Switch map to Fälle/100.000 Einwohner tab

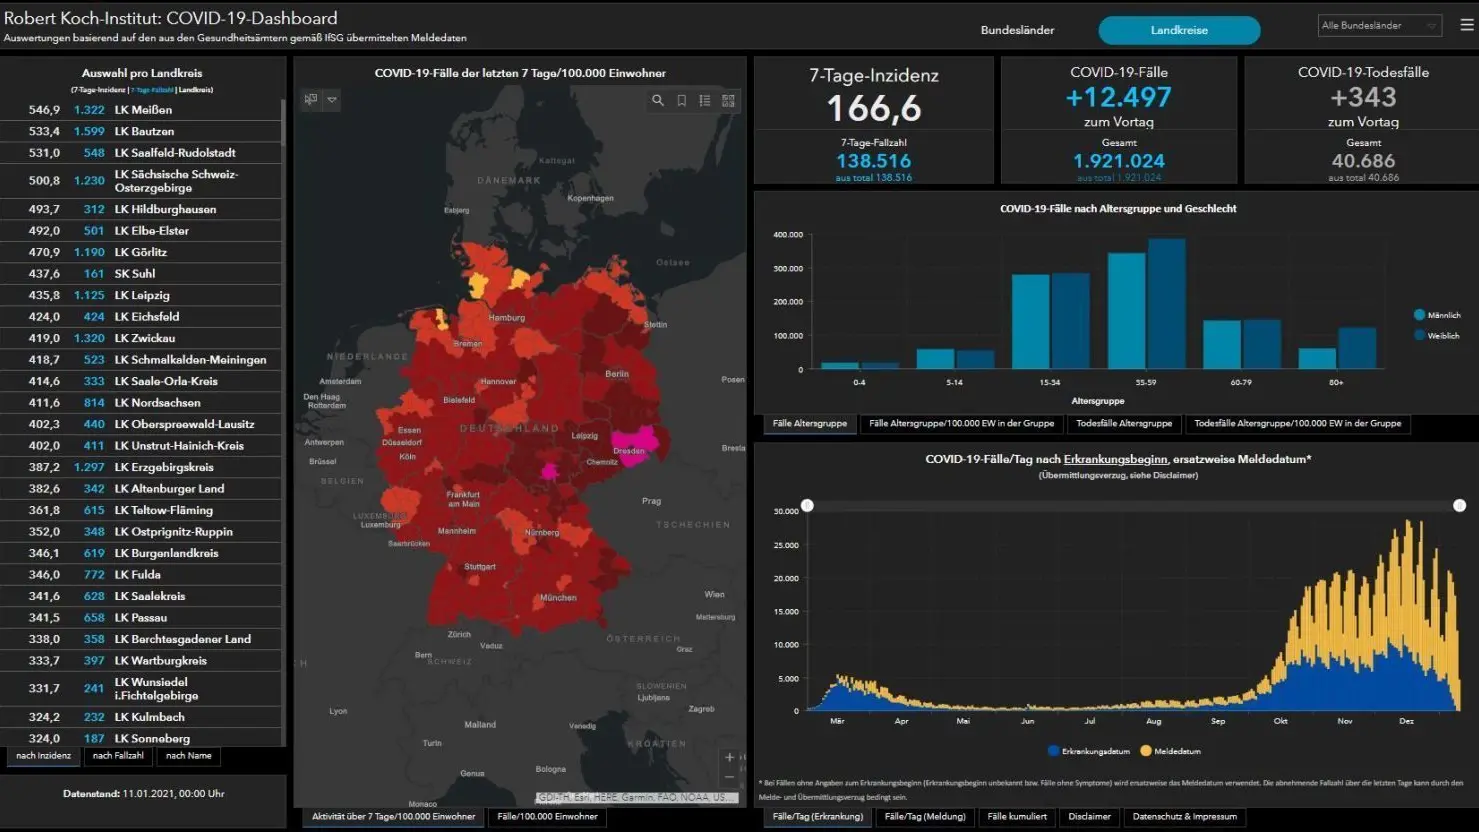click(x=547, y=817)
